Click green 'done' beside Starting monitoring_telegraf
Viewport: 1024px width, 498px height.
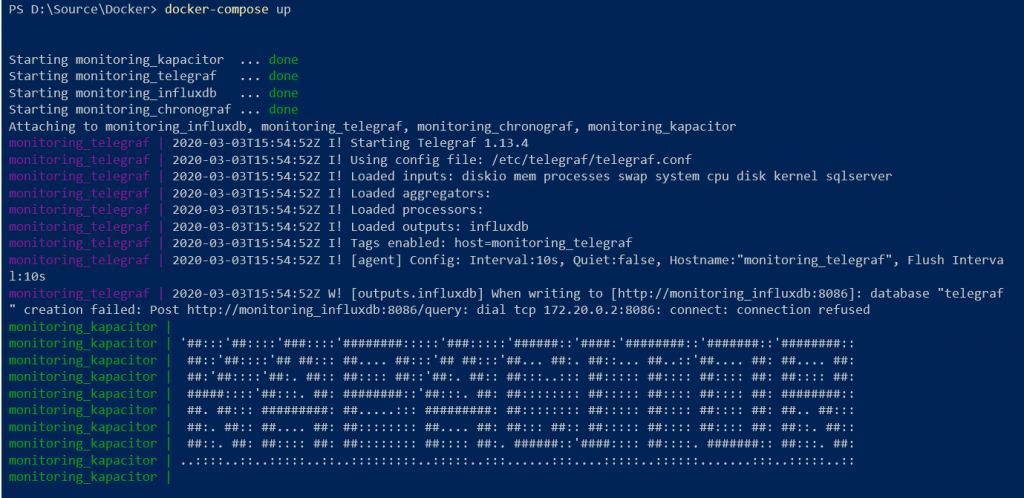[283, 76]
